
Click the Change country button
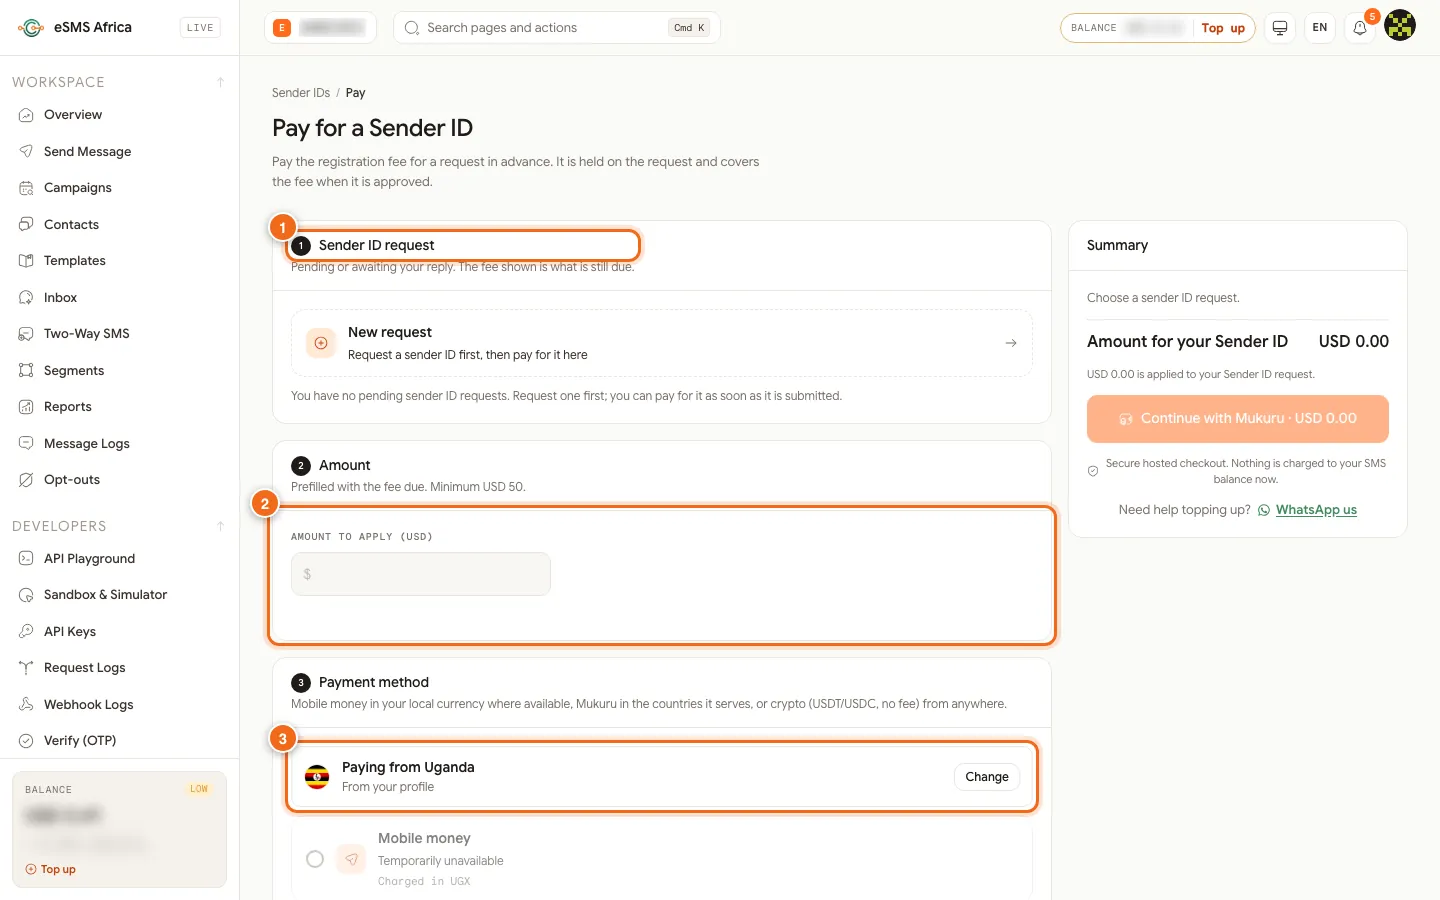tap(987, 777)
